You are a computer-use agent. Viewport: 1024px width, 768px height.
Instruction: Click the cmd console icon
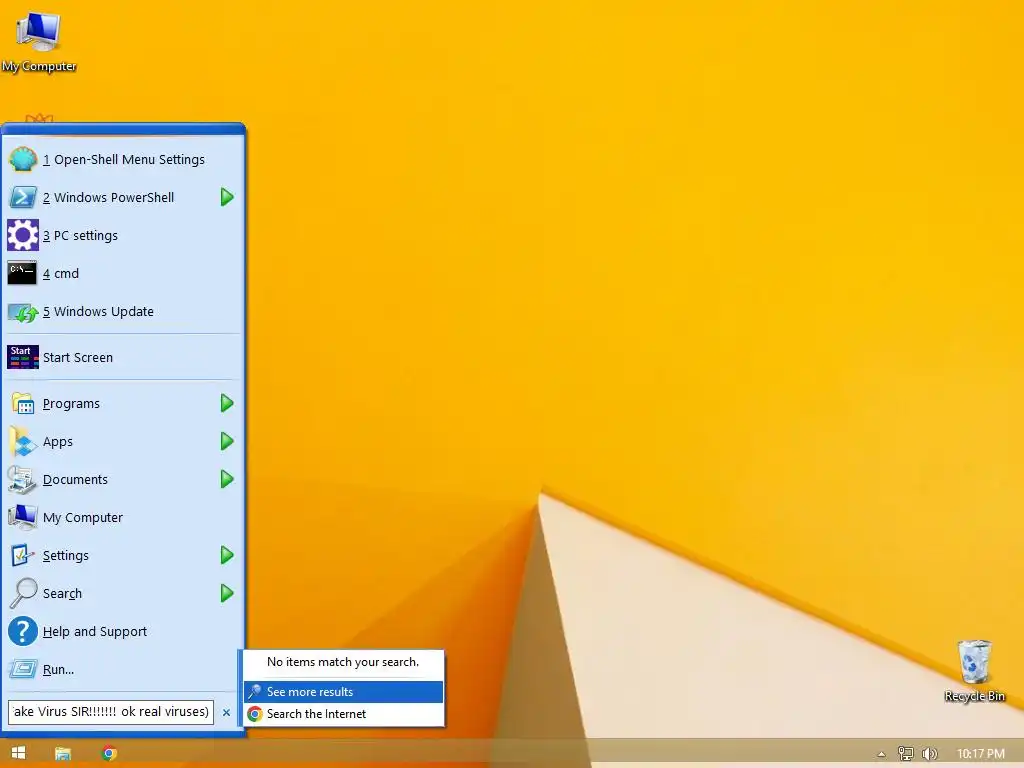22,273
